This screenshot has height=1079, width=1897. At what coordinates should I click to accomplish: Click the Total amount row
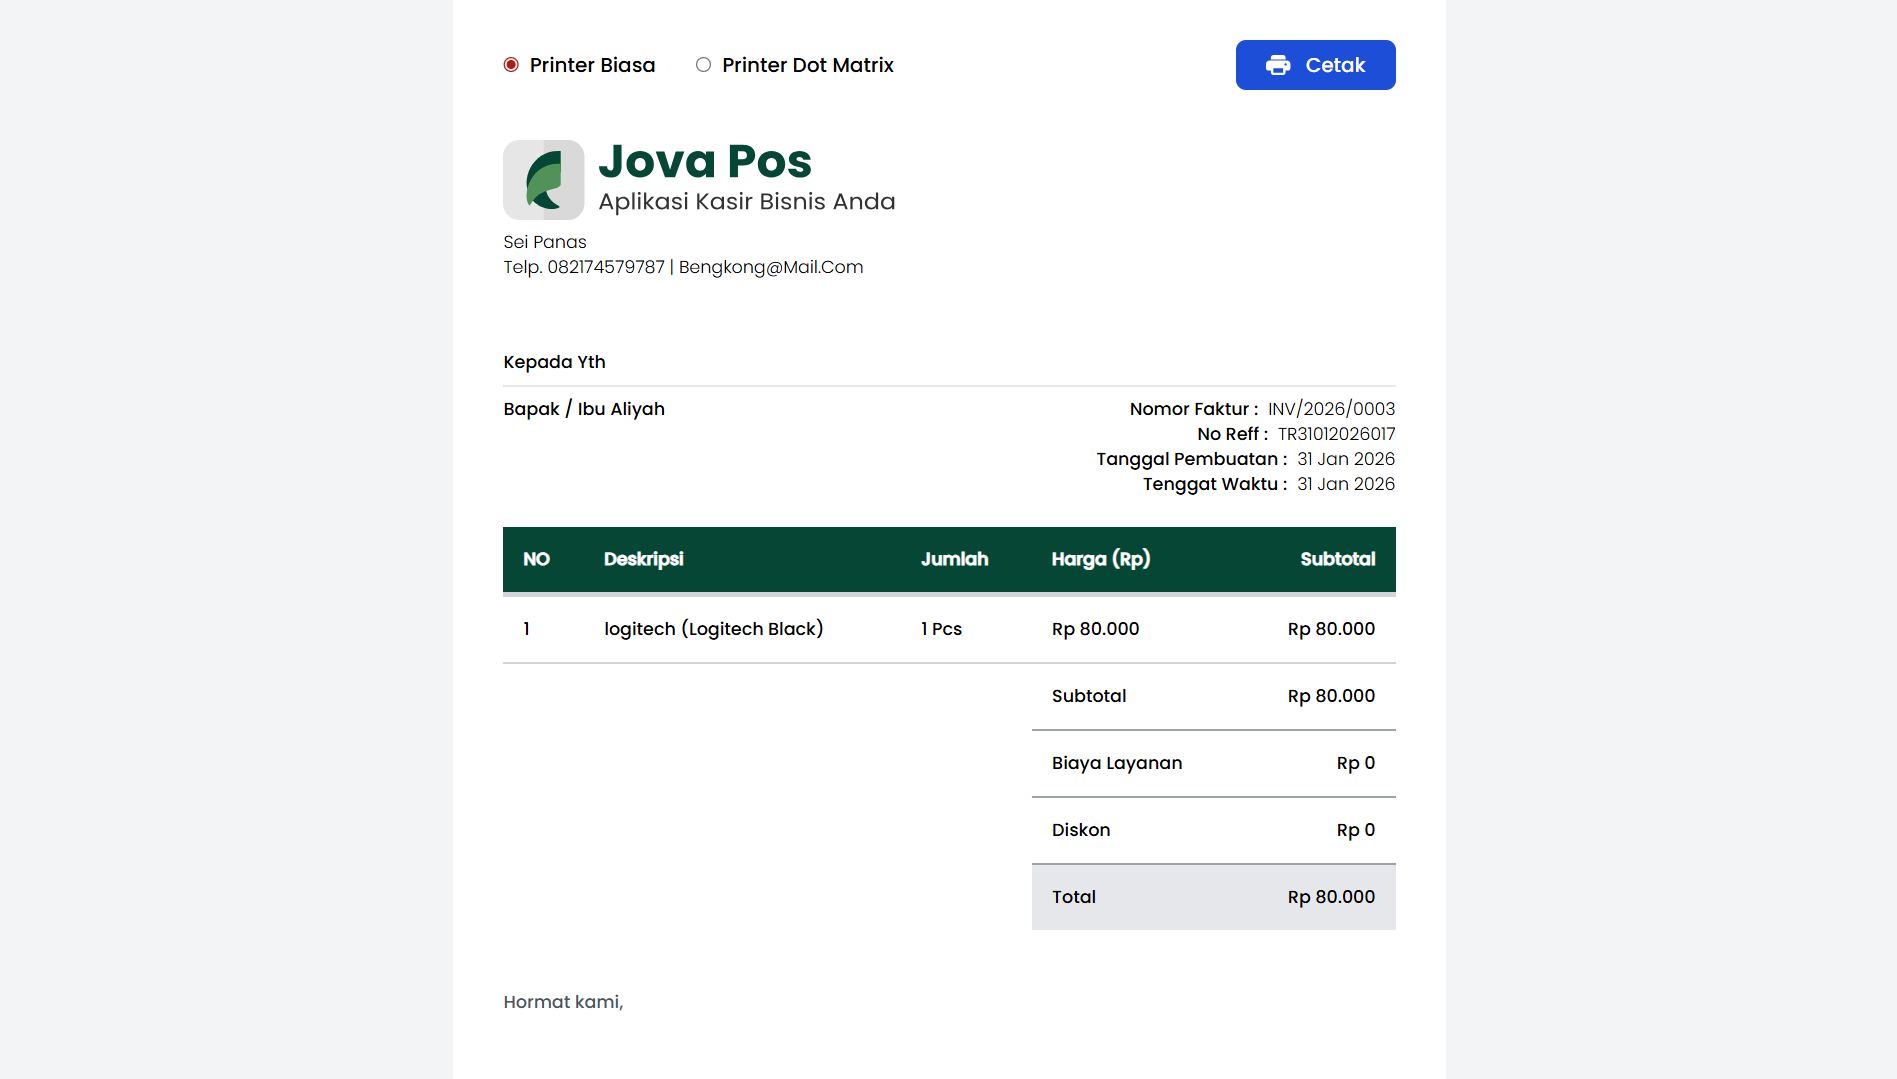click(x=1213, y=897)
